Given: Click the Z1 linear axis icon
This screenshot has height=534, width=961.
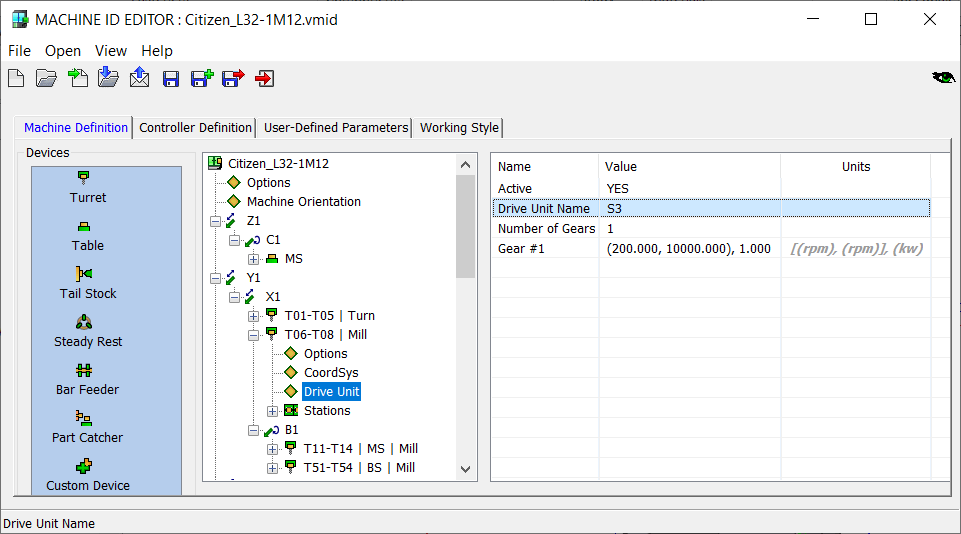Looking at the screenshot, I should pyautogui.click(x=231, y=220).
